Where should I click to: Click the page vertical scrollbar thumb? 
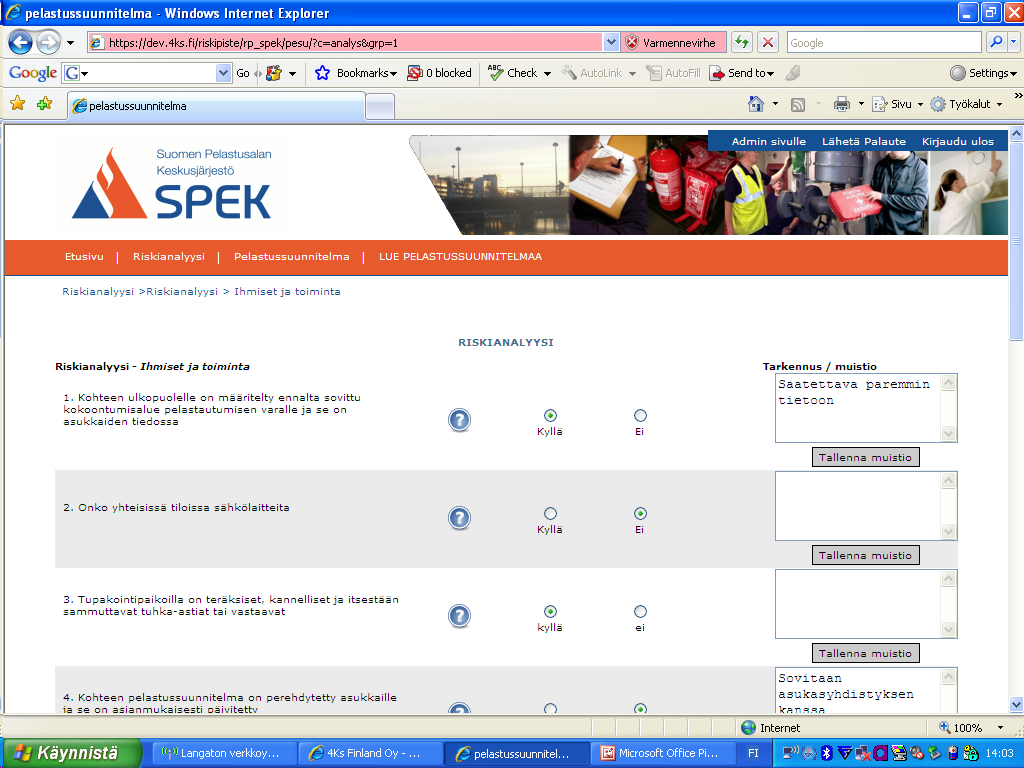point(1016,241)
